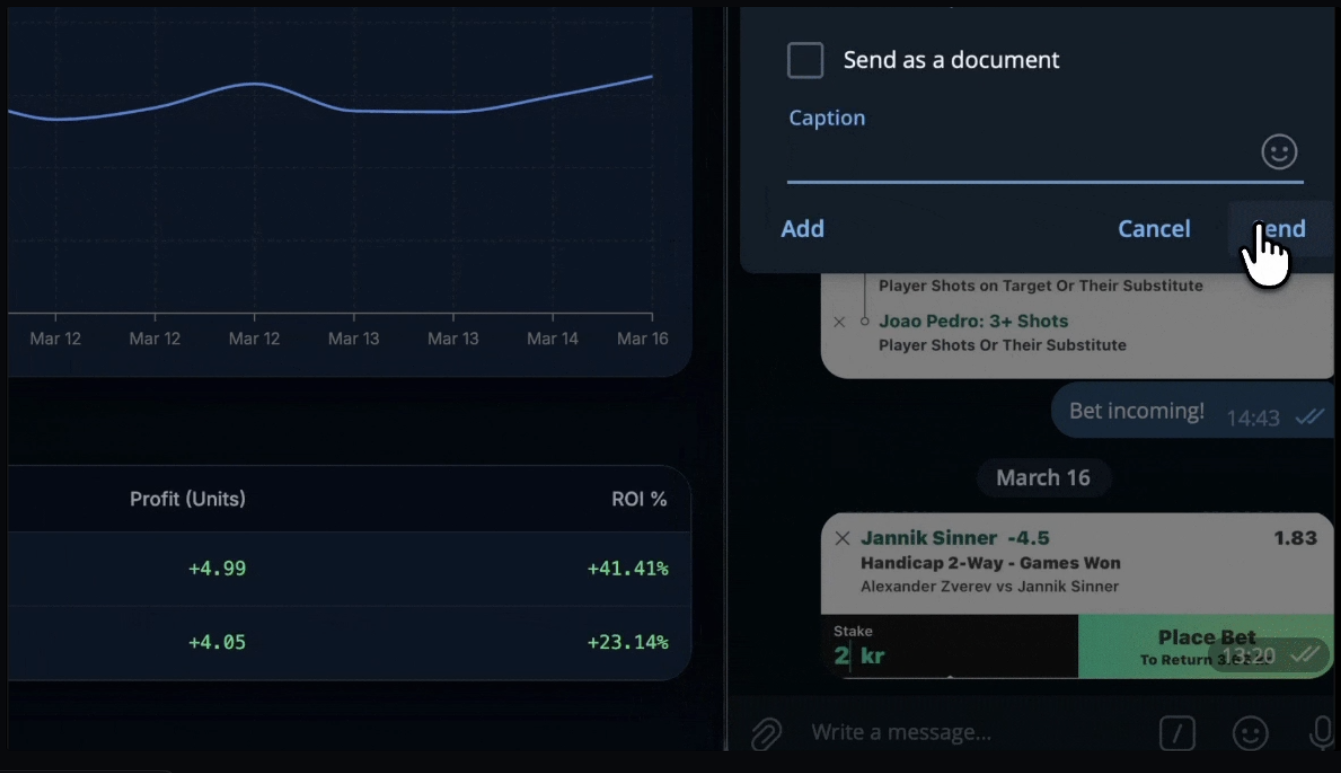
Task: Cancel the file send dialog
Action: click(1153, 229)
